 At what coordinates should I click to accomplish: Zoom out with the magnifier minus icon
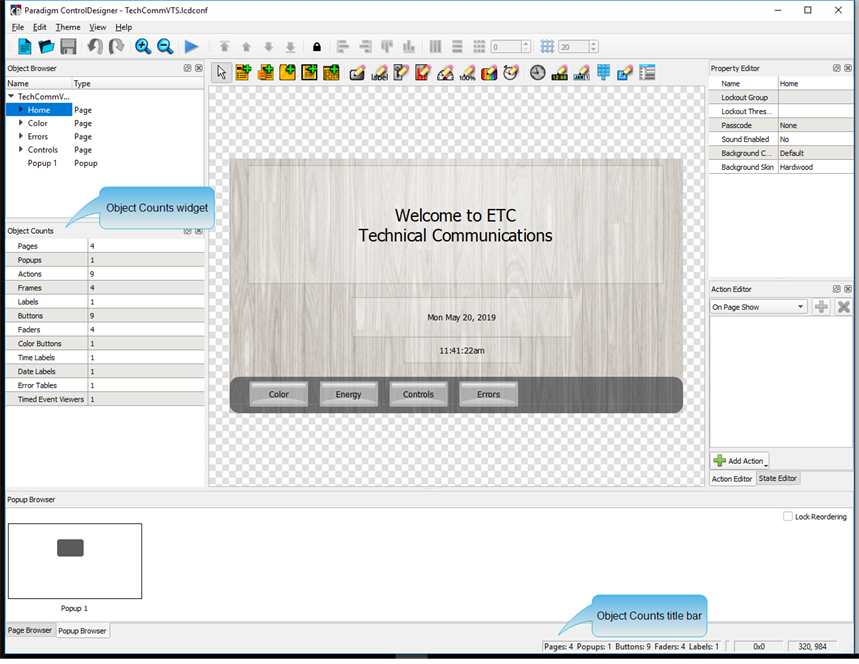point(165,47)
